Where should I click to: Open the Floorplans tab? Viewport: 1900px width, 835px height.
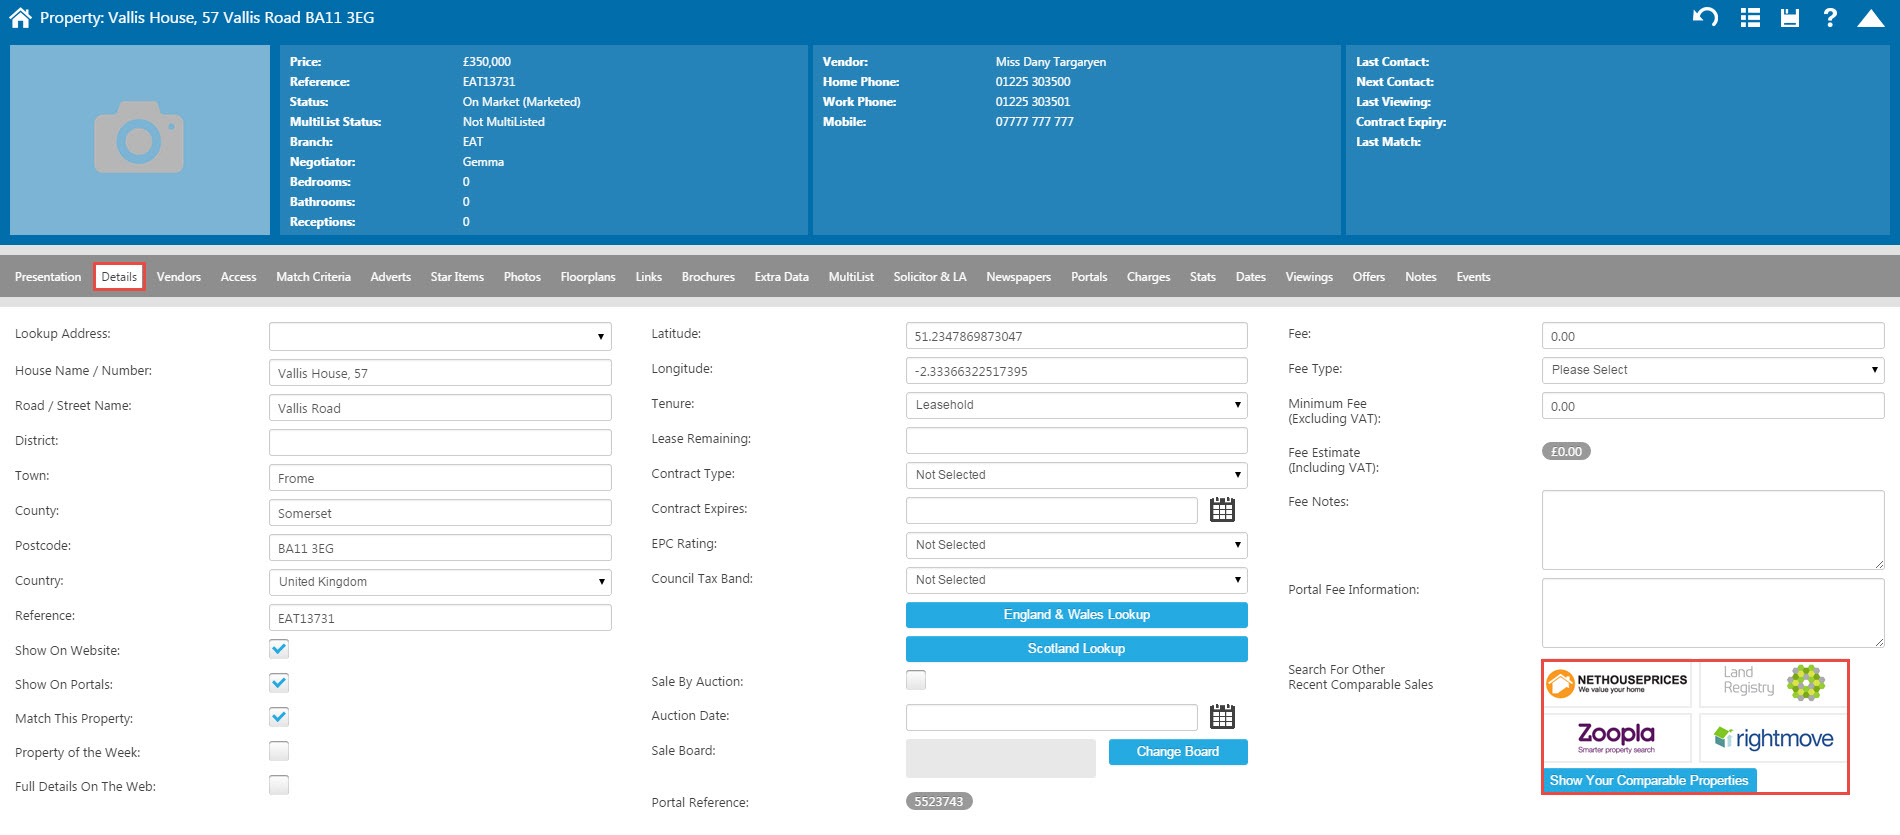click(588, 277)
